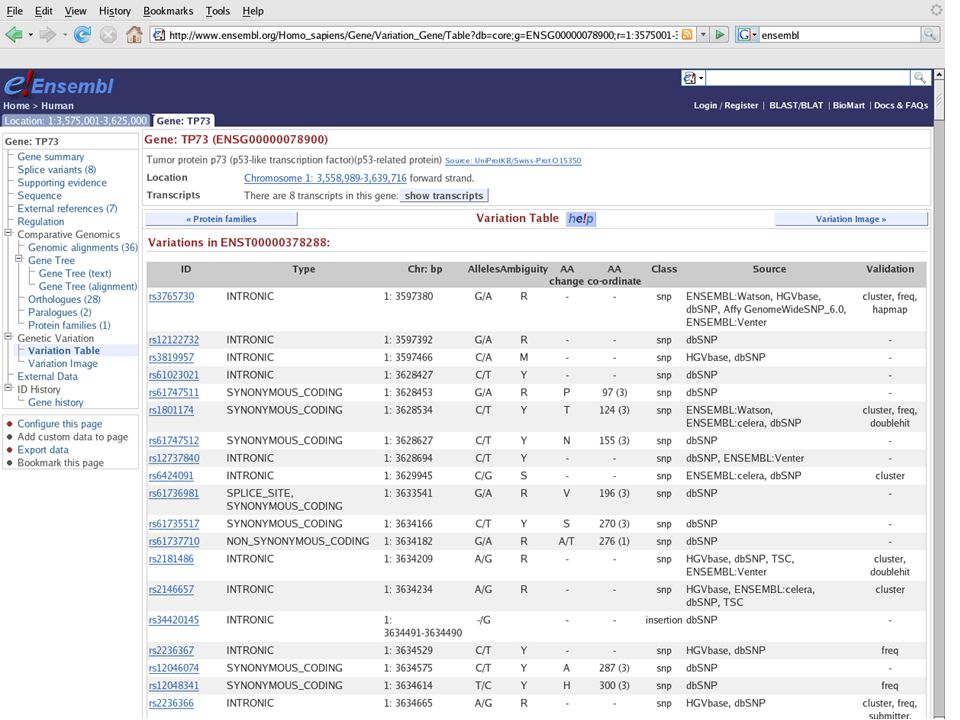Collapse the Comparative Genomics tree node
Viewport: 960px width, 720px height.
point(9,233)
